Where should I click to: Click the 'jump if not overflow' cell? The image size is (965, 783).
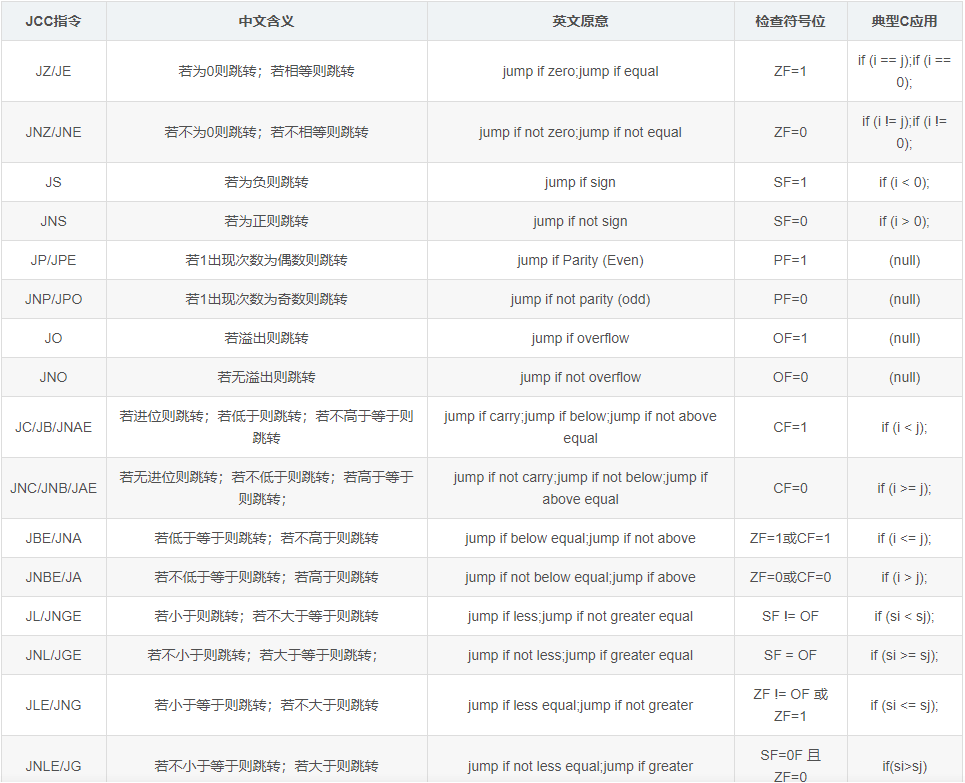(580, 377)
